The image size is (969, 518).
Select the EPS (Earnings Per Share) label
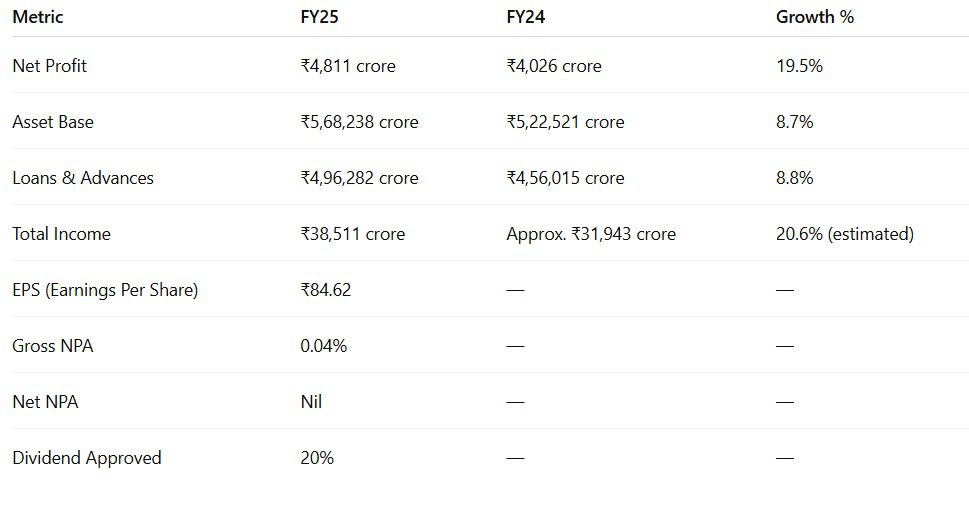105,290
